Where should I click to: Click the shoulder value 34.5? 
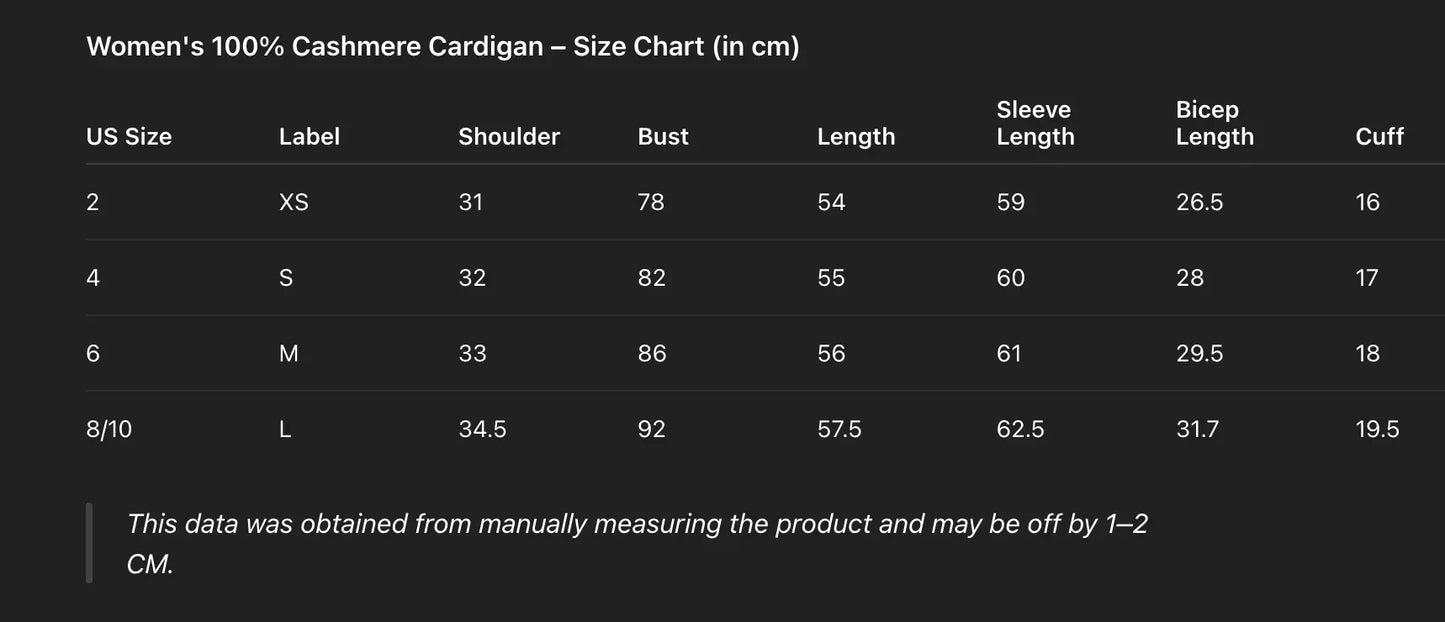tap(482, 429)
